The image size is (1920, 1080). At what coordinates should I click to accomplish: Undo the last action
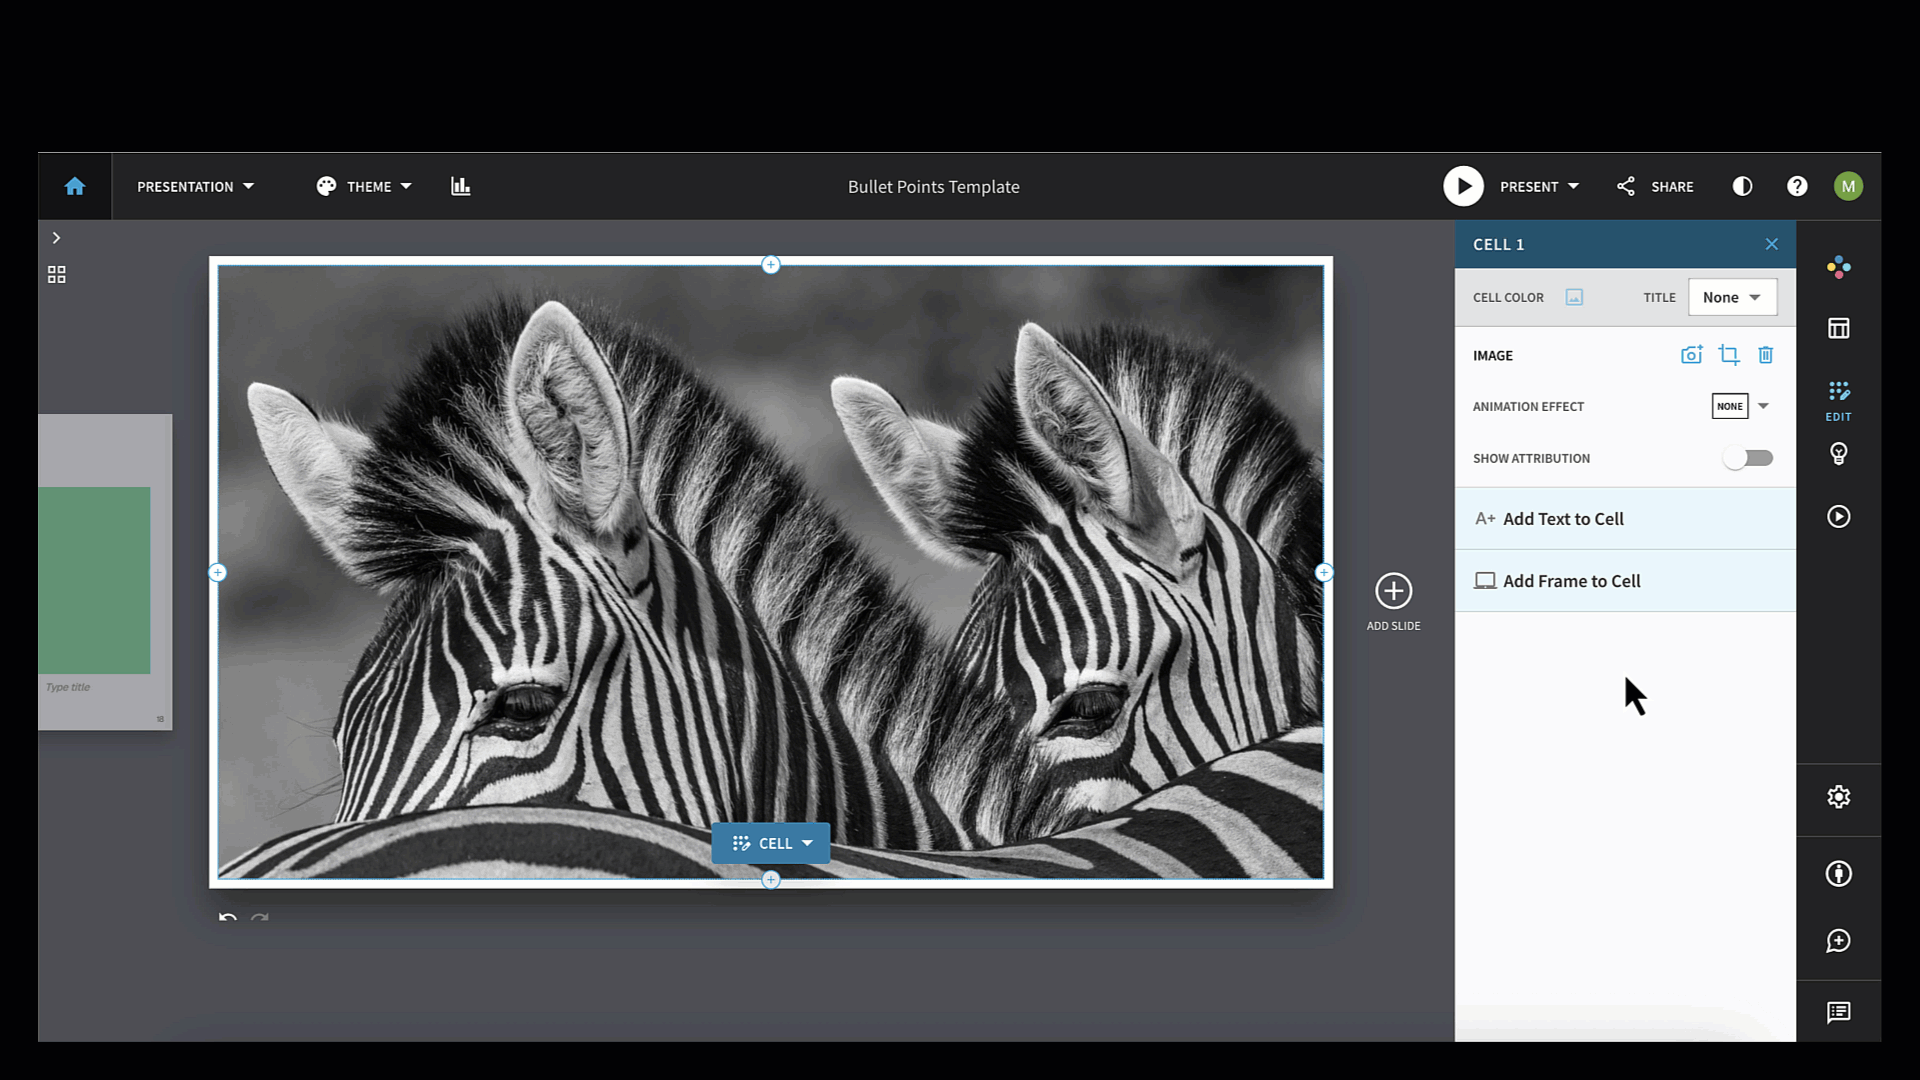tap(228, 917)
